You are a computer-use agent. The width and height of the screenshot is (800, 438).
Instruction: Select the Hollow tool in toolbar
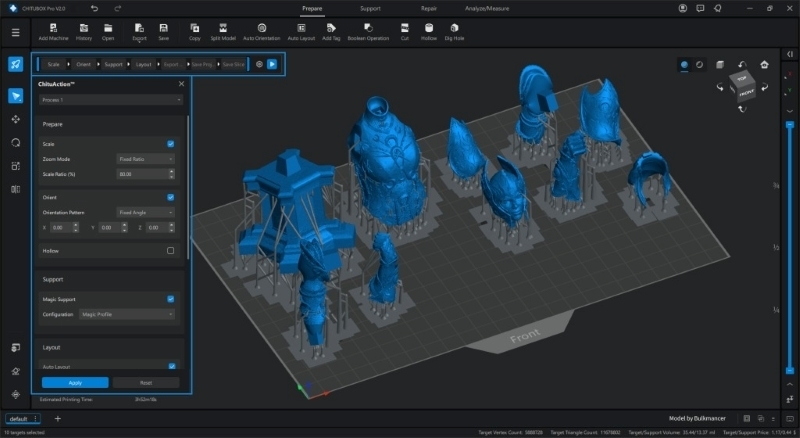point(428,28)
